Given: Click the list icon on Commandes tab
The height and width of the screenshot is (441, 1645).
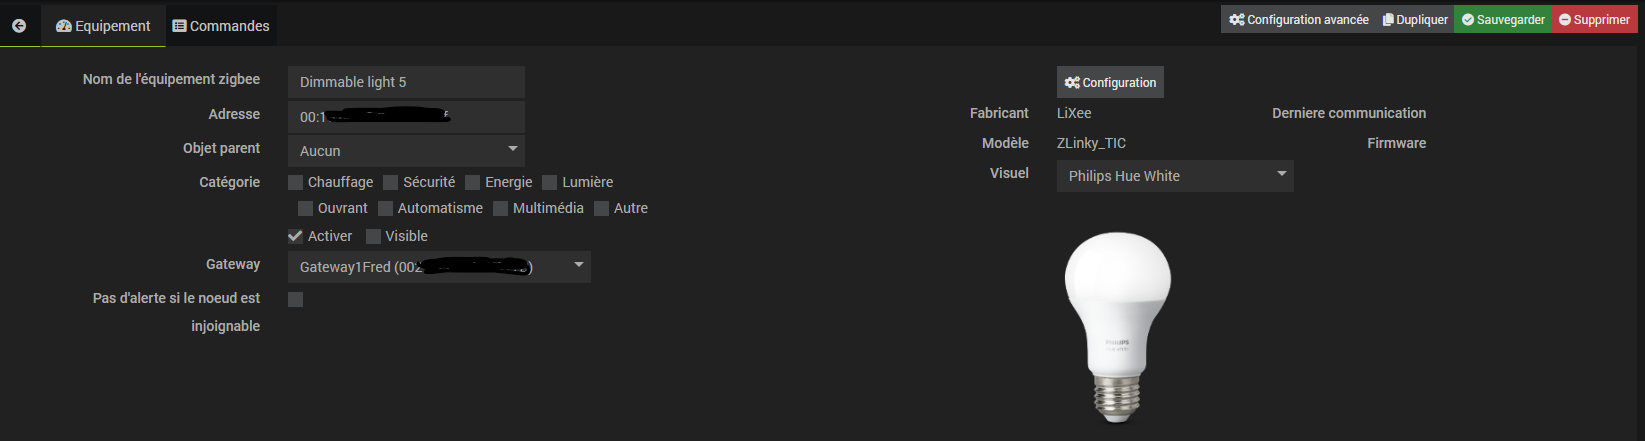Looking at the screenshot, I should point(179,26).
